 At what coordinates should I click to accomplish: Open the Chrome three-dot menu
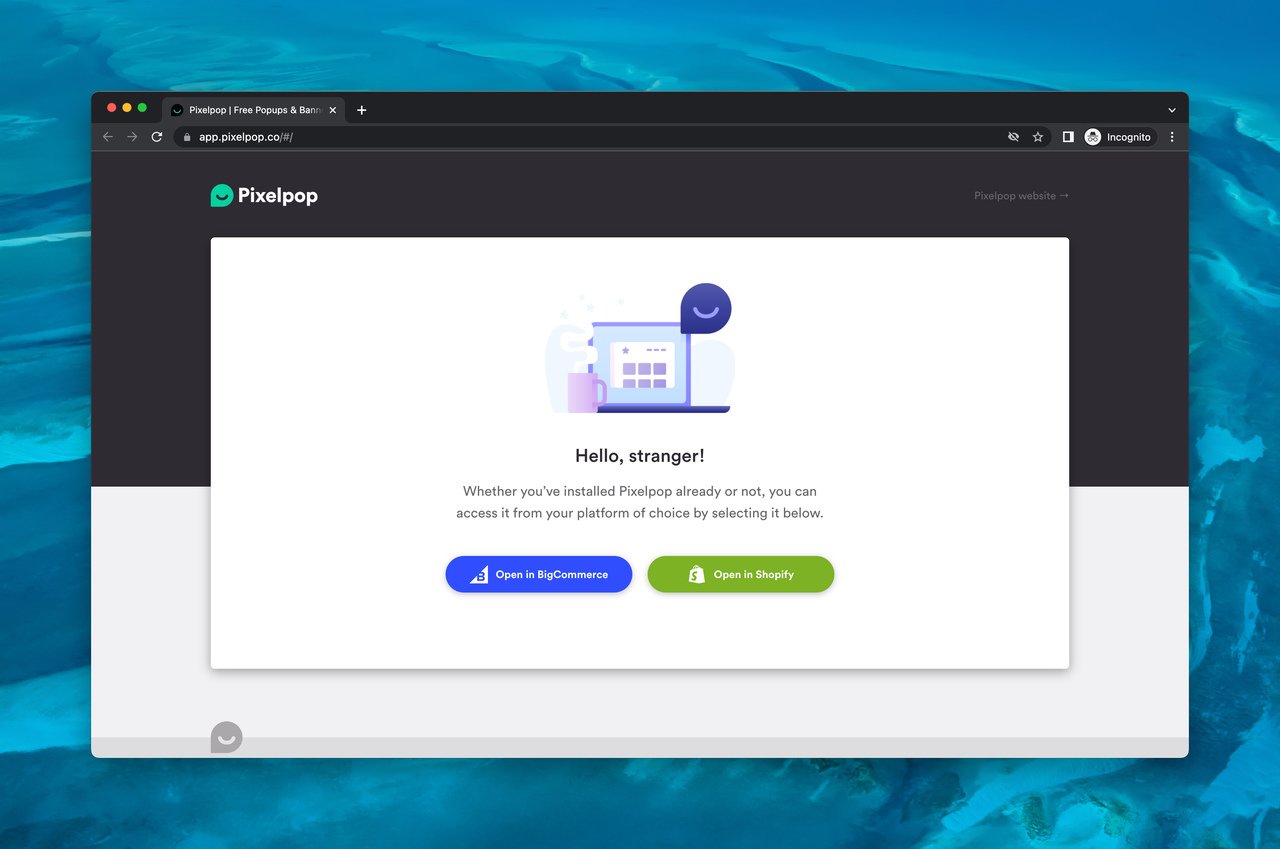[1172, 137]
